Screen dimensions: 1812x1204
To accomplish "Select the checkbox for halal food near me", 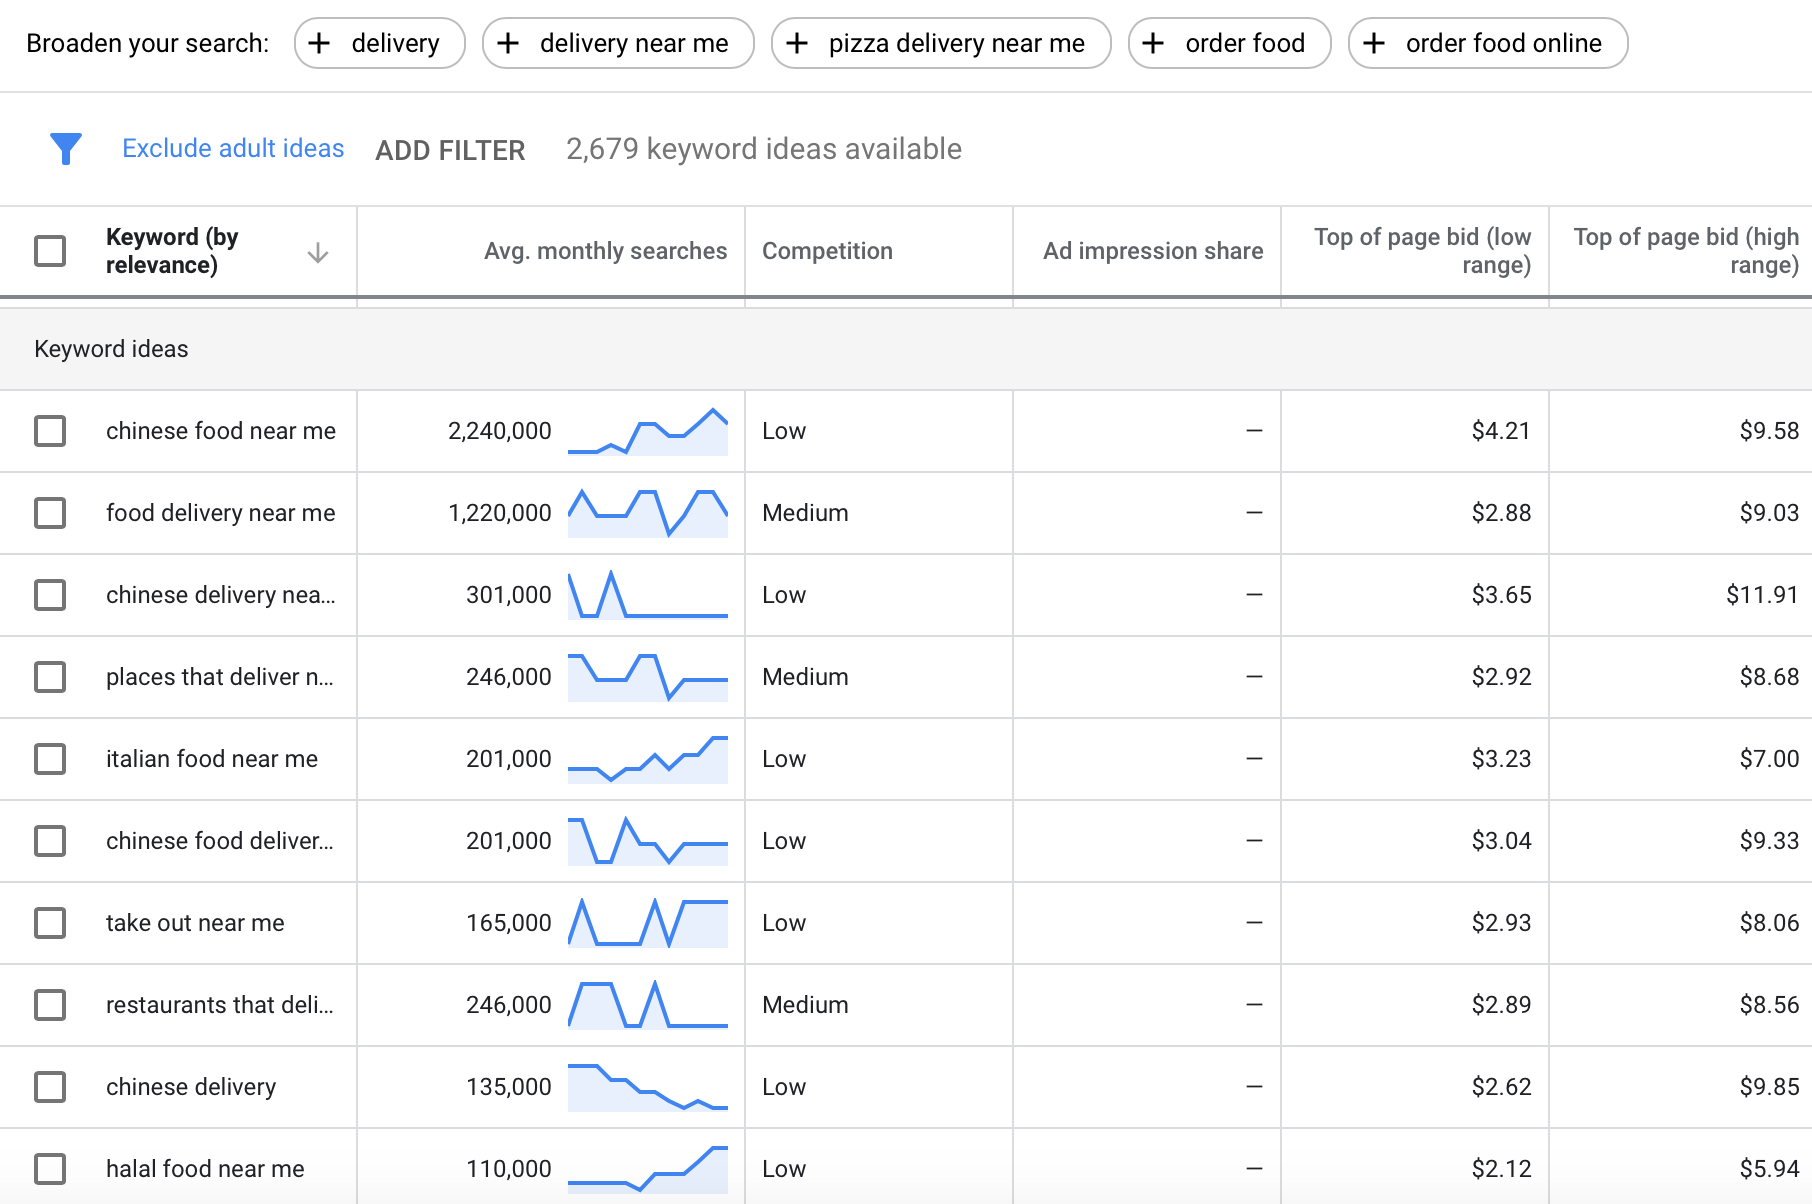I will click(50, 1168).
